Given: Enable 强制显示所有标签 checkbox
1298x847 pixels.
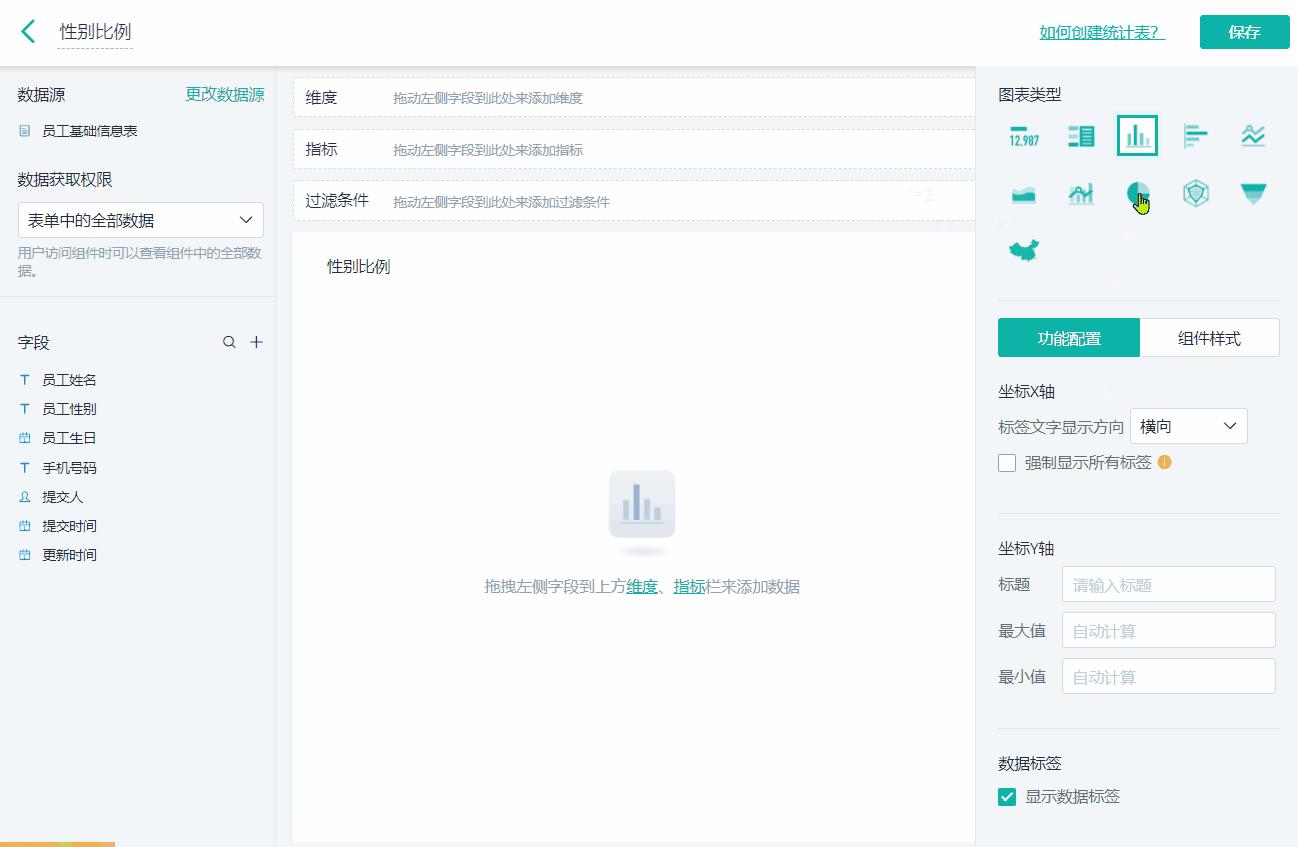Looking at the screenshot, I should coord(1007,462).
